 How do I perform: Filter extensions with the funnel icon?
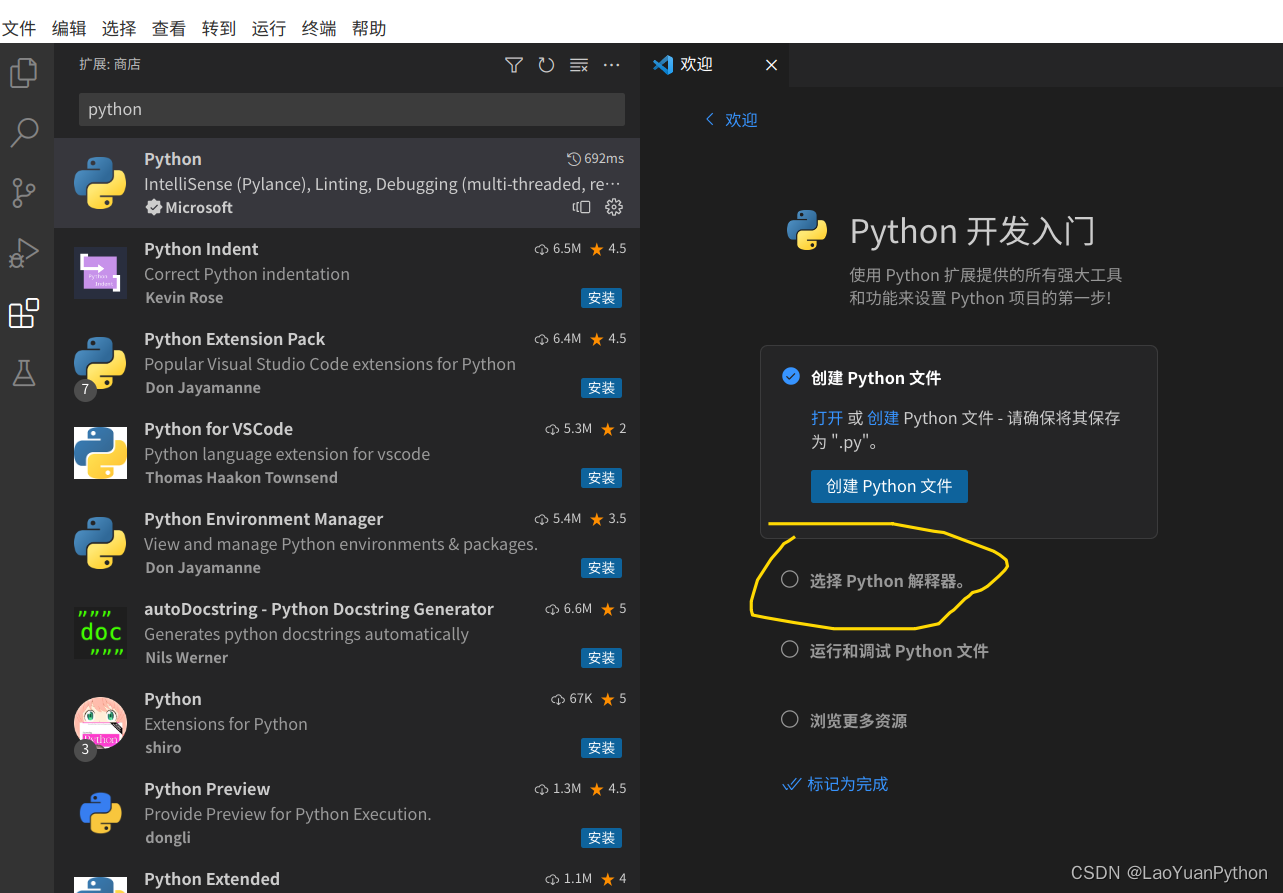[514, 65]
